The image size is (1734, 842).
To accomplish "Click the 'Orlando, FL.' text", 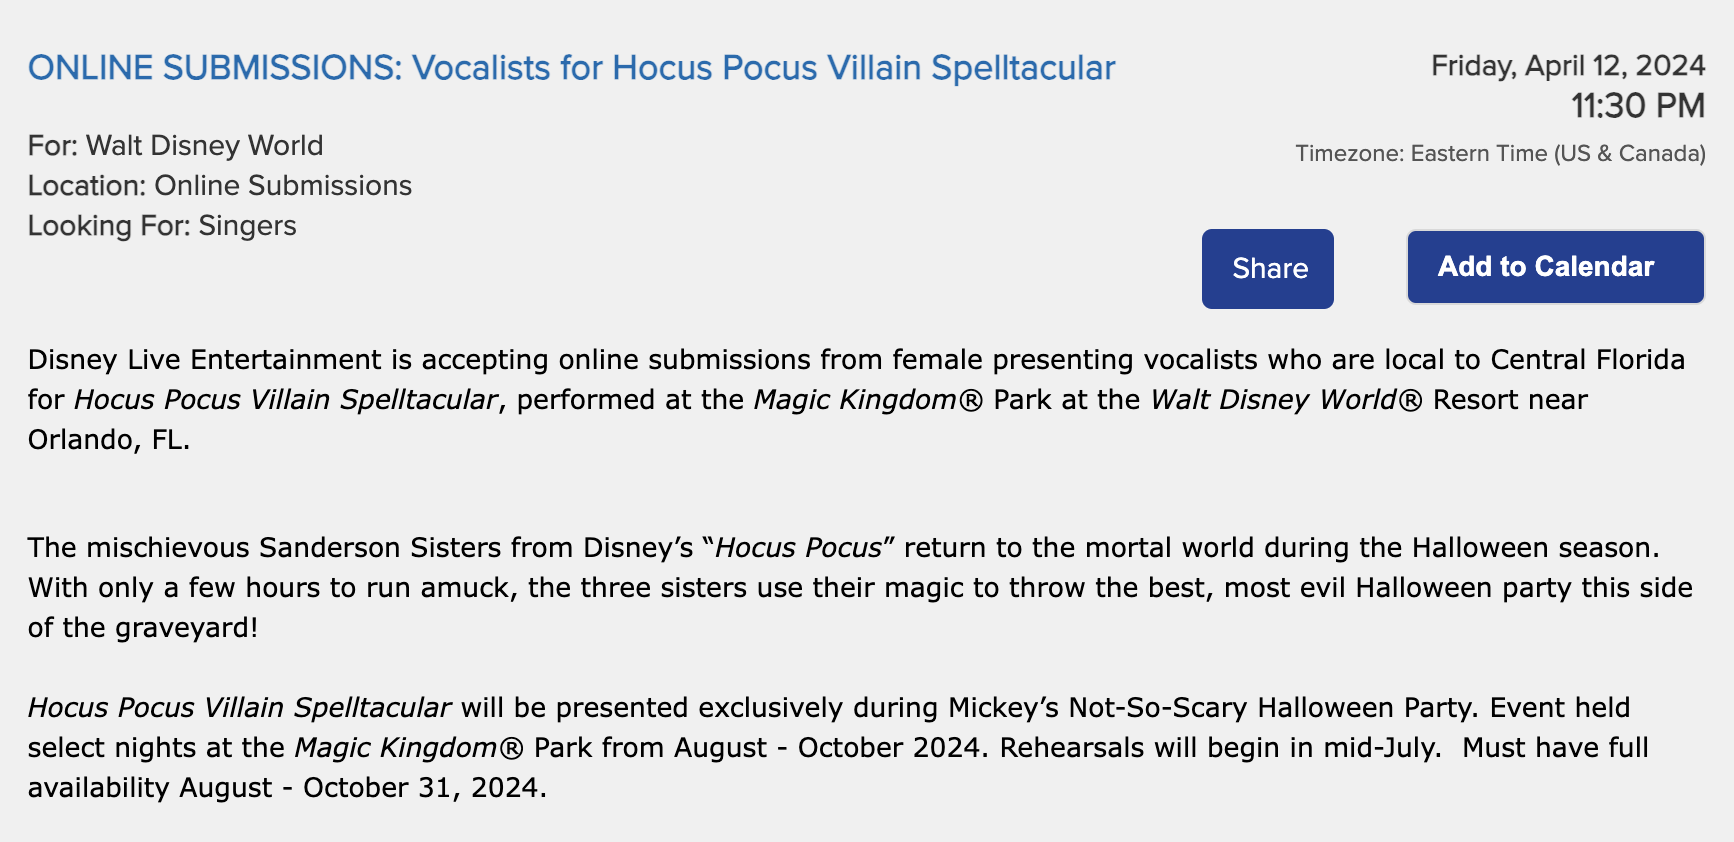I will tap(108, 440).
